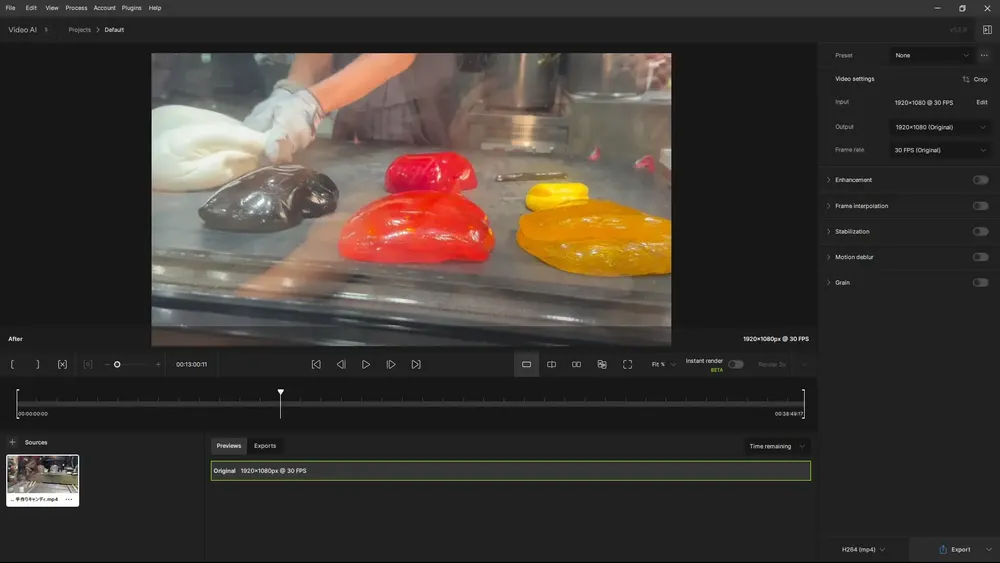Toggle Instant render on
1000x563 pixels.
[735, 365]
